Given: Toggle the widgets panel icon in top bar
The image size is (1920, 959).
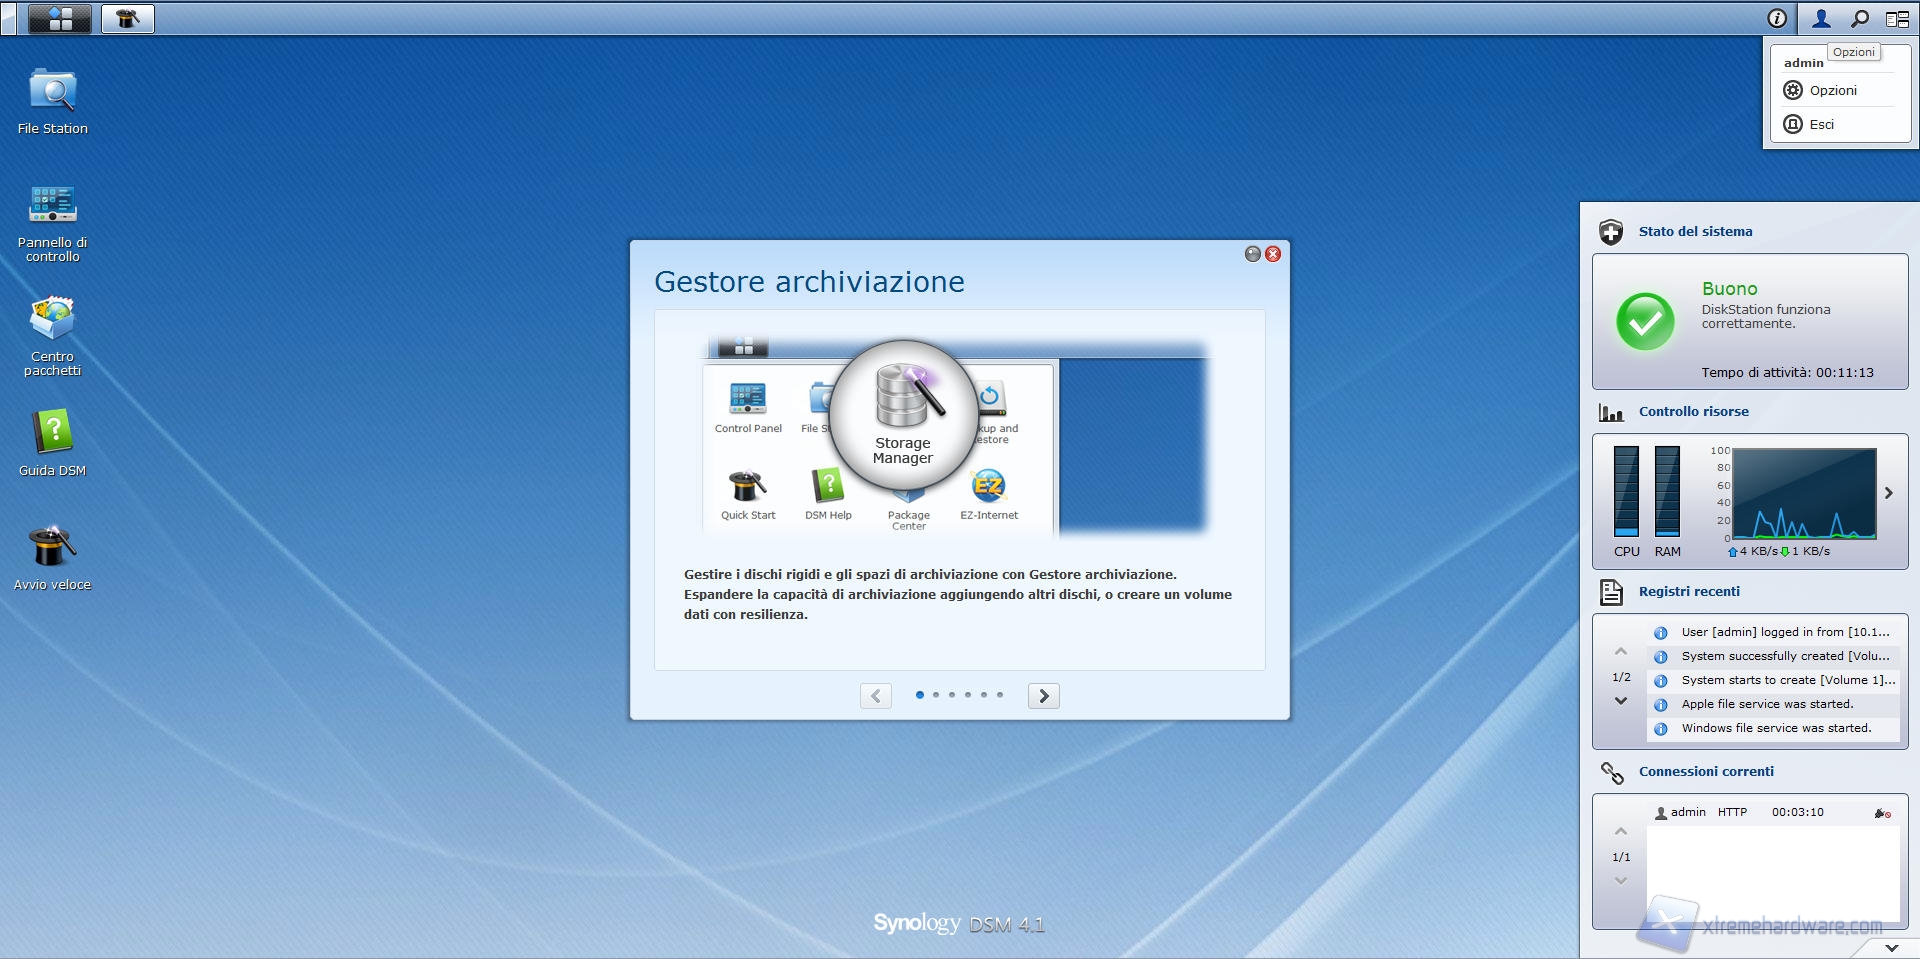Looking at the screenshot, I should point(1896,18).
